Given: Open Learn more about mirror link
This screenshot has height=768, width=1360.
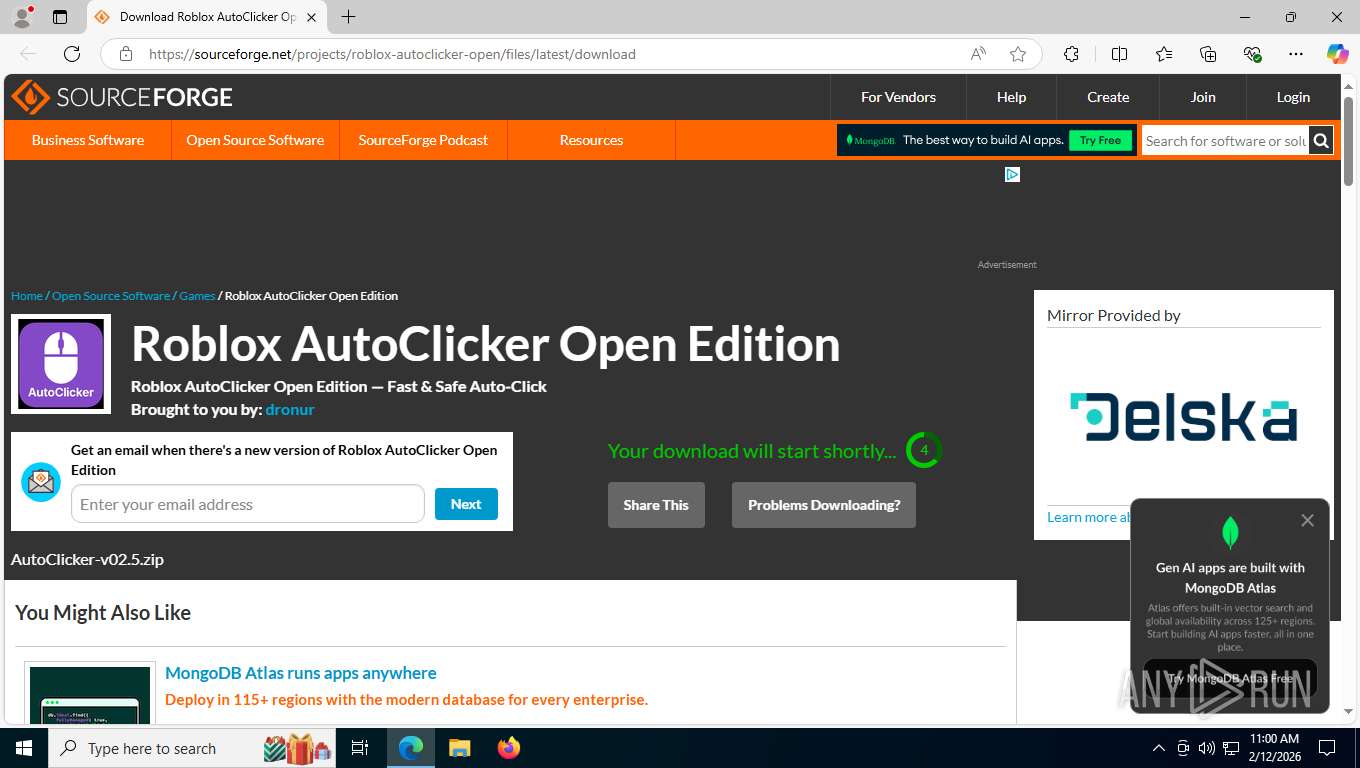Looking at the screenshot, I should click(x=1089, y=517).
